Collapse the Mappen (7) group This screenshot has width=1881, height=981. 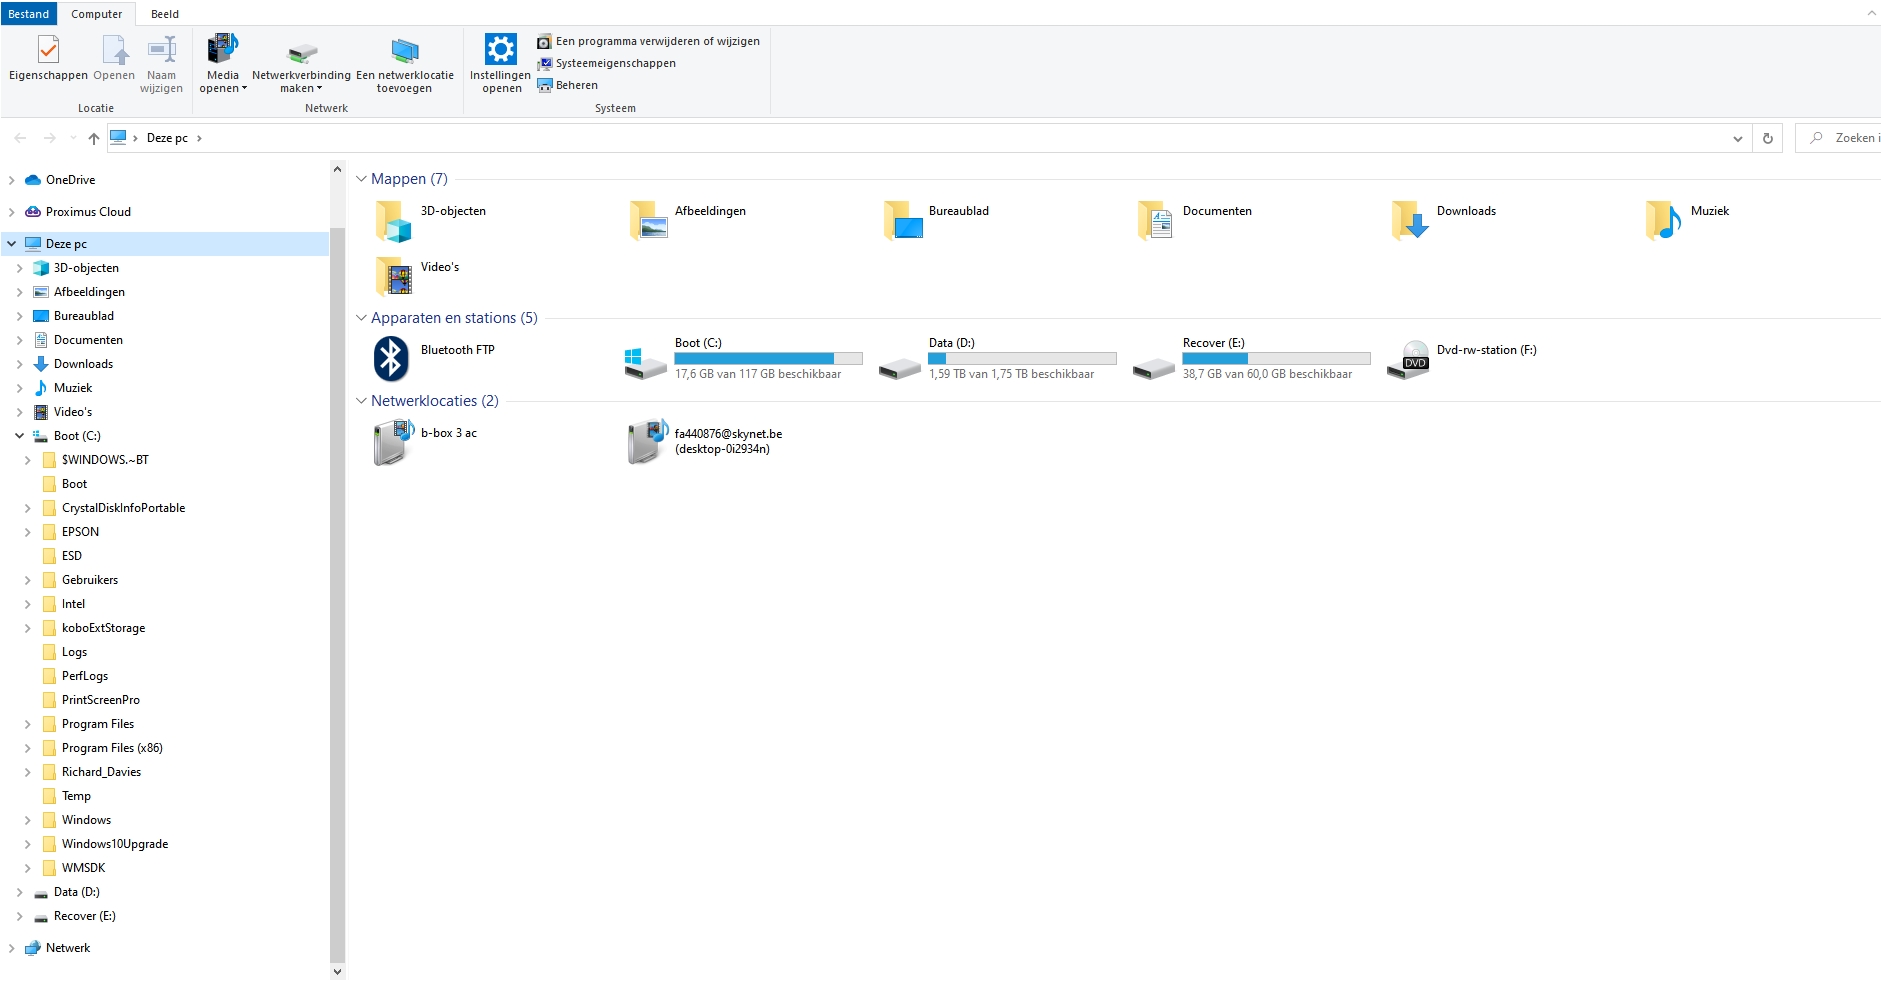pyautogui.click(x=361, y=179)
